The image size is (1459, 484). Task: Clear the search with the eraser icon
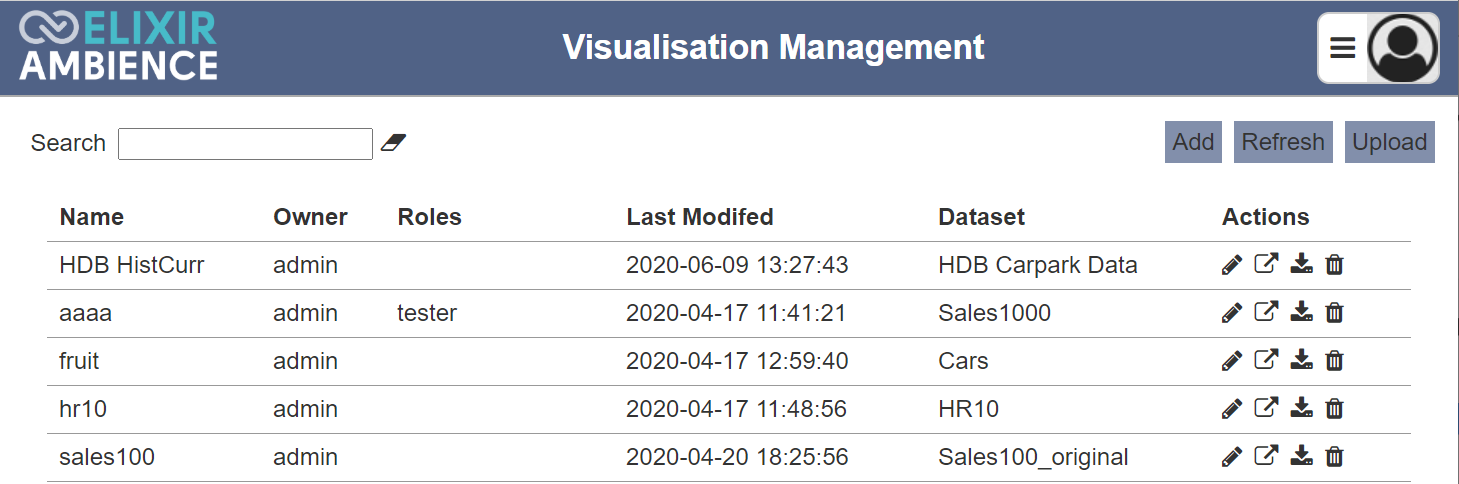coord(393,143)
